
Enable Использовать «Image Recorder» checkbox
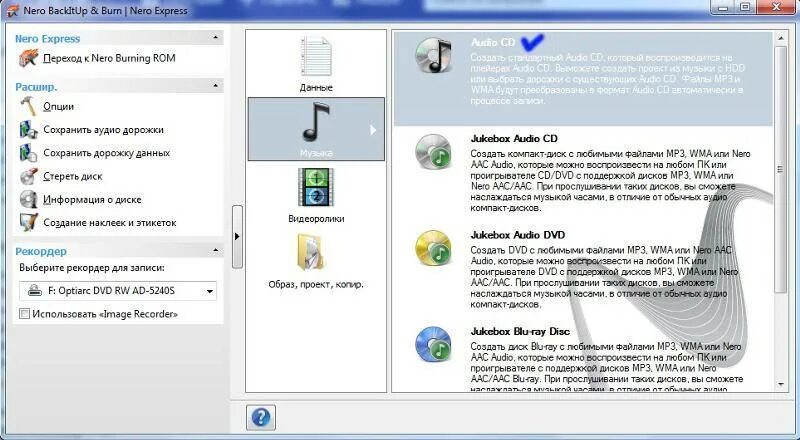[x=24, y=314]
